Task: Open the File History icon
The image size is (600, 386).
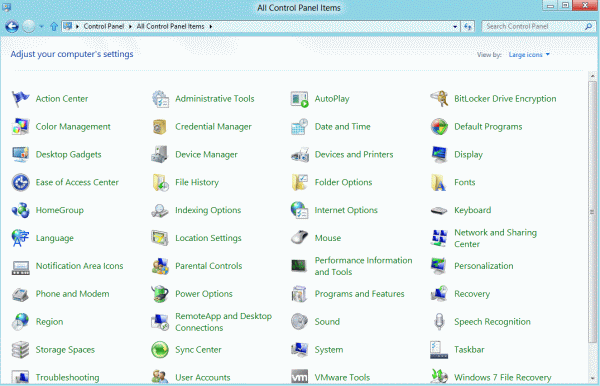Action: tap(160, 182)
